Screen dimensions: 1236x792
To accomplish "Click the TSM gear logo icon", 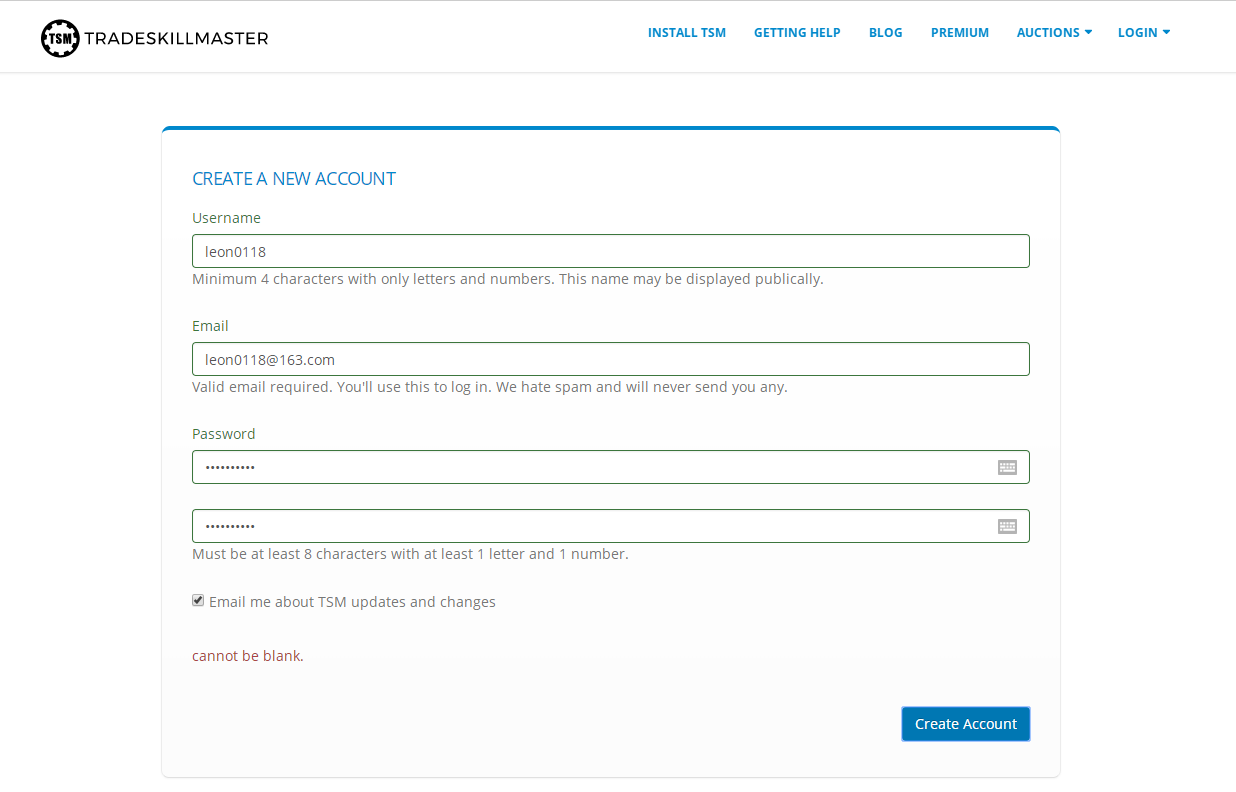I will coord(60,38).
